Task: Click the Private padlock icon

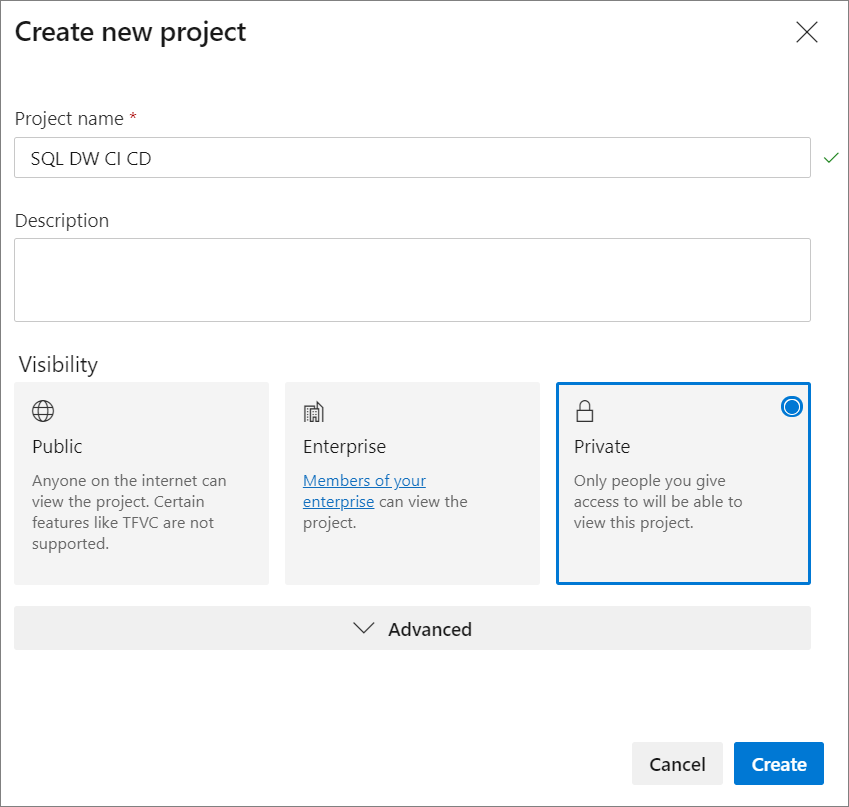Action: 584,410
